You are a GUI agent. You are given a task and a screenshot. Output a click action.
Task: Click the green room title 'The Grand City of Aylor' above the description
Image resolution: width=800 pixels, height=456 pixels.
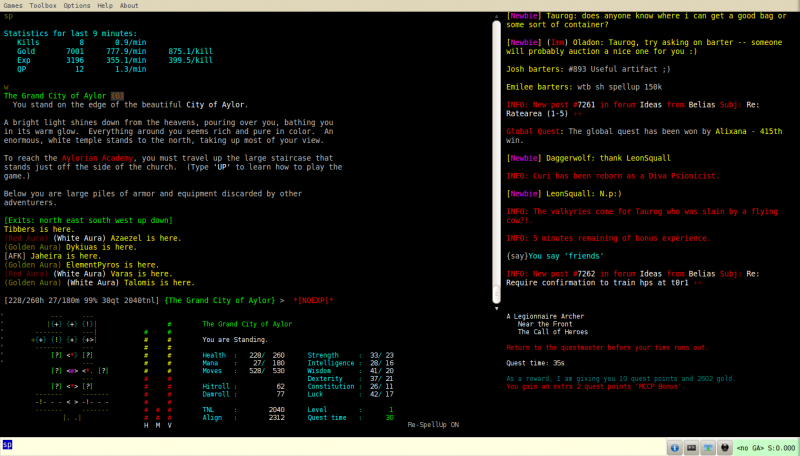tap(55, 95)
